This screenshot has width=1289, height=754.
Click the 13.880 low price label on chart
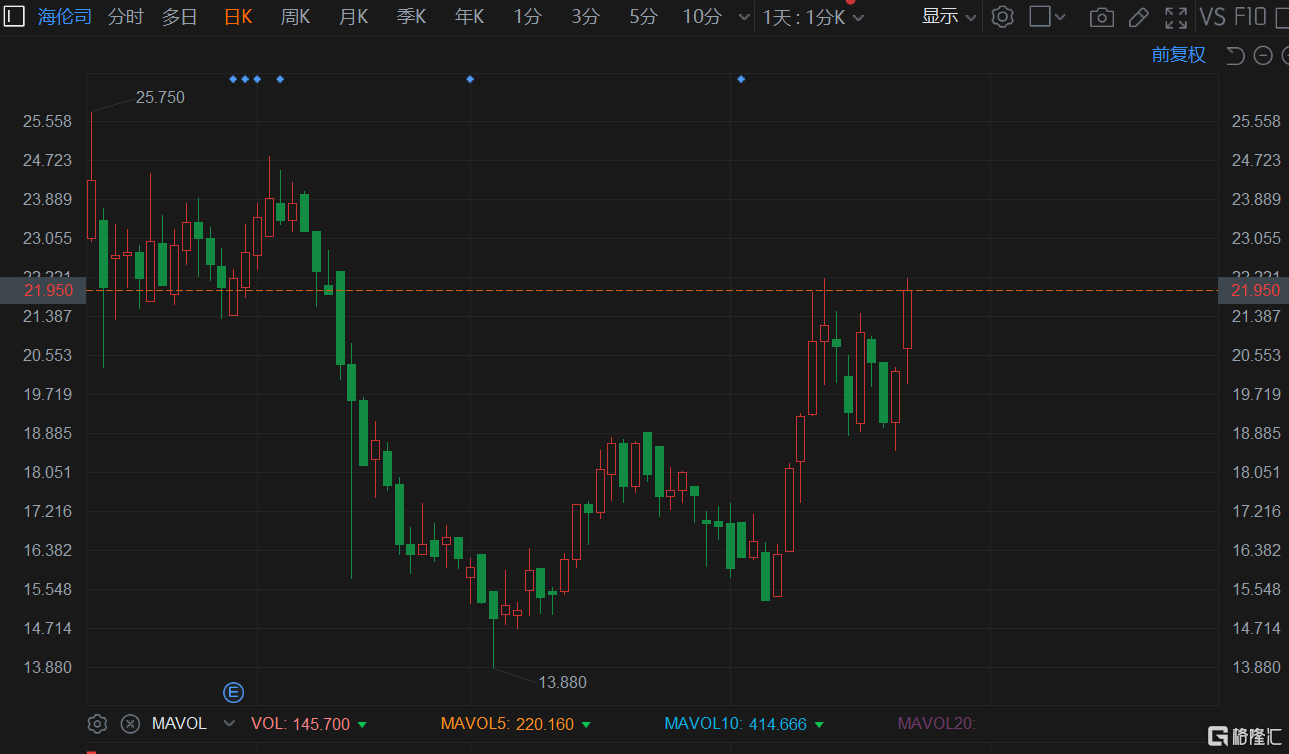pyautogui.click(x=562, y=682)
